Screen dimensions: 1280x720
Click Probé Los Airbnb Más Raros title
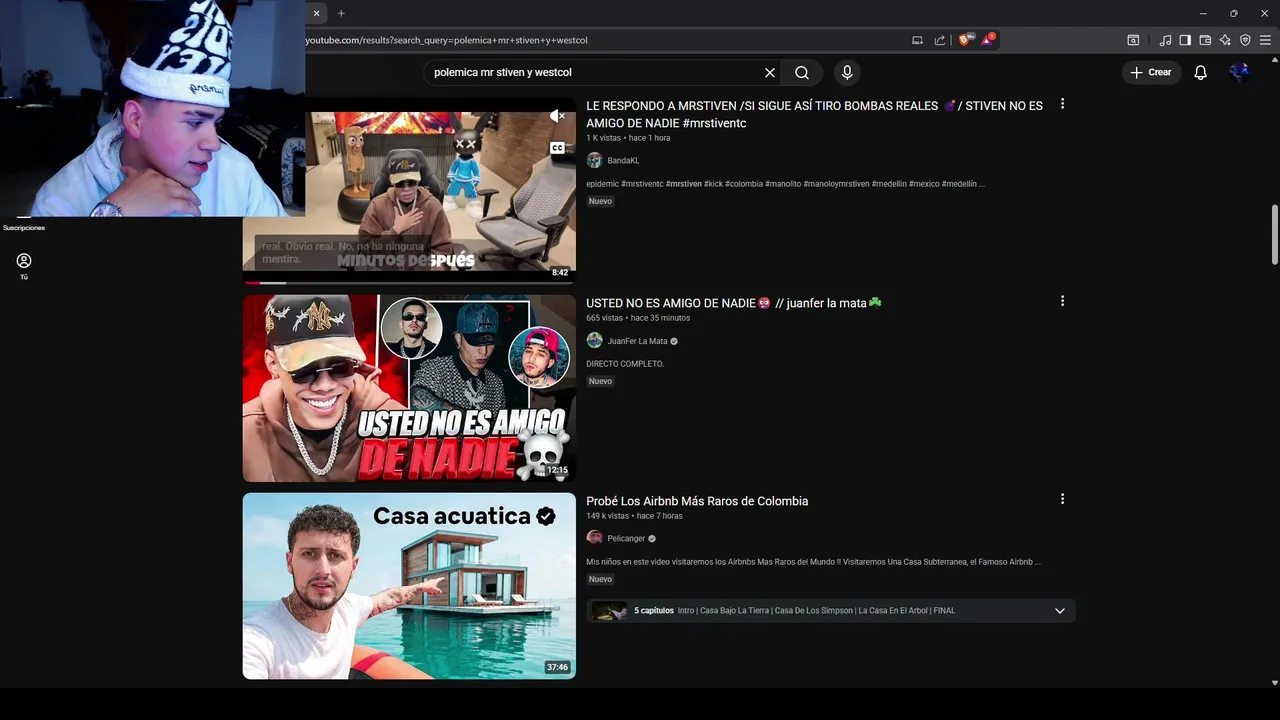(697, 501)
